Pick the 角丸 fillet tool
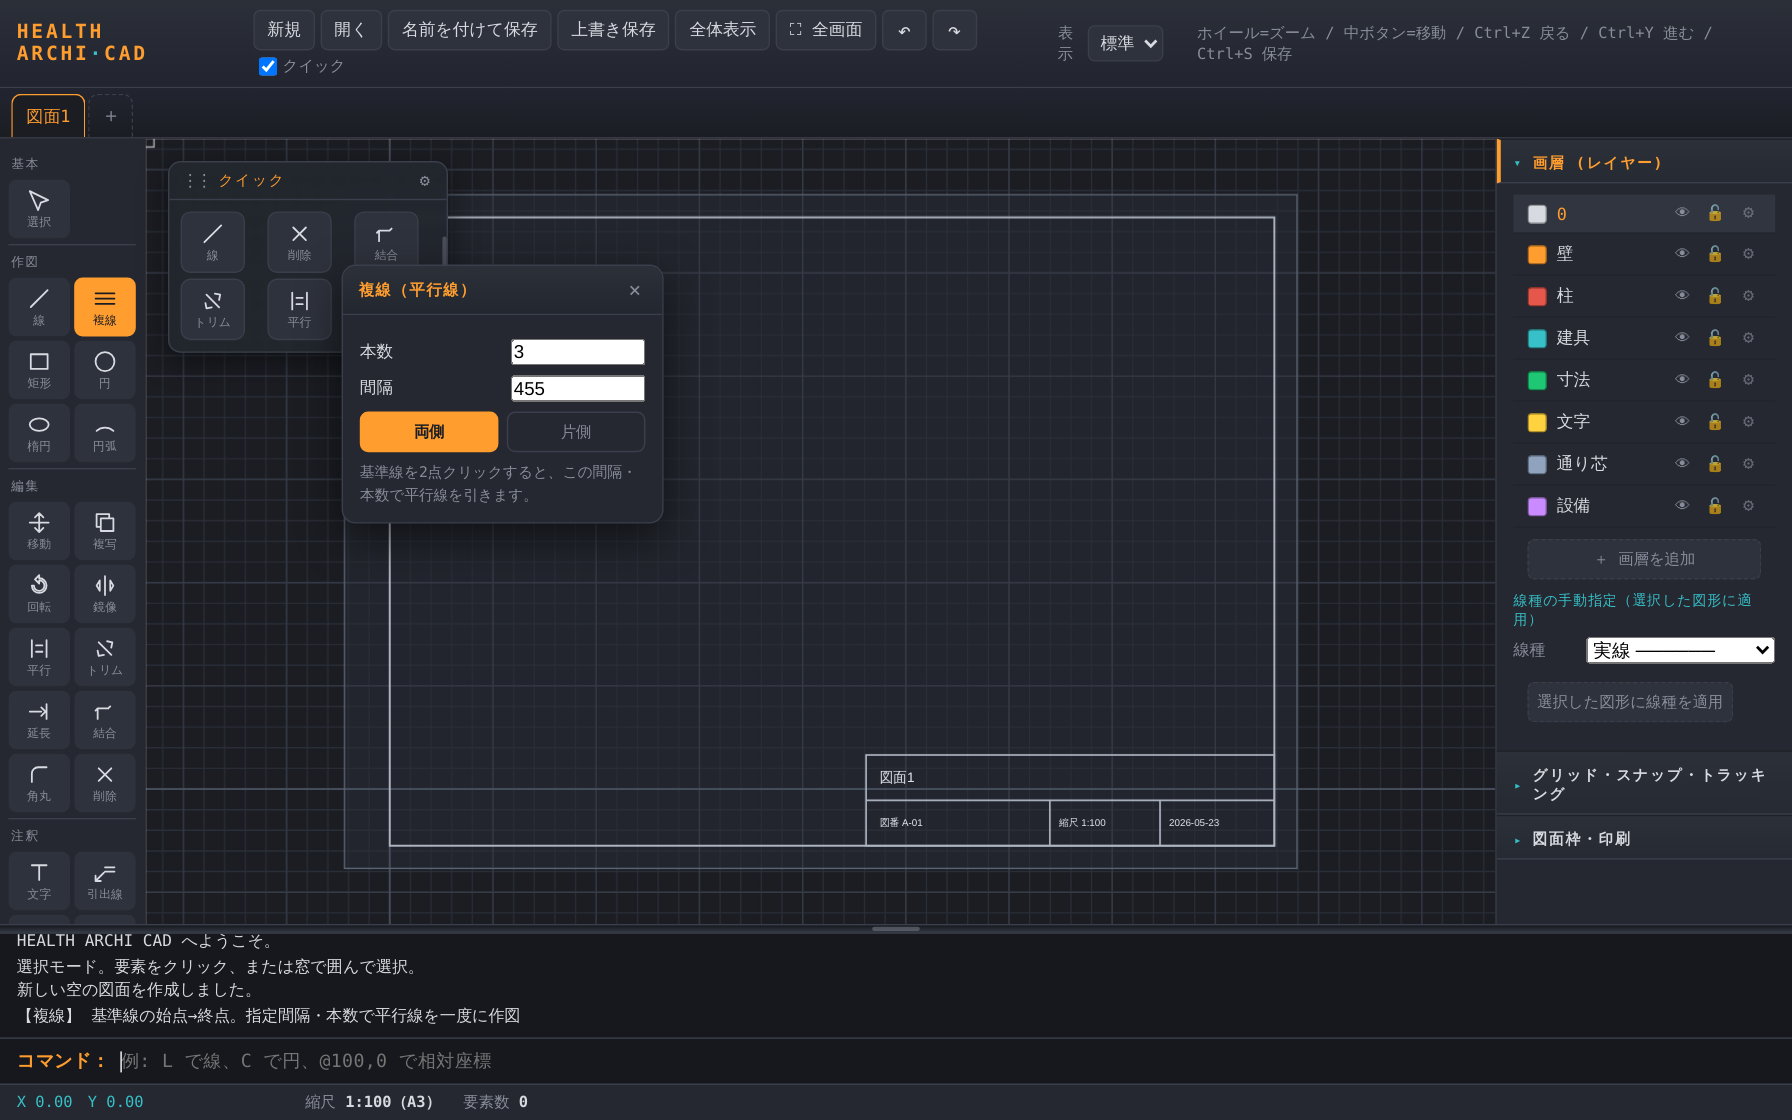The image size is (1792, 1120). [39, 783]
